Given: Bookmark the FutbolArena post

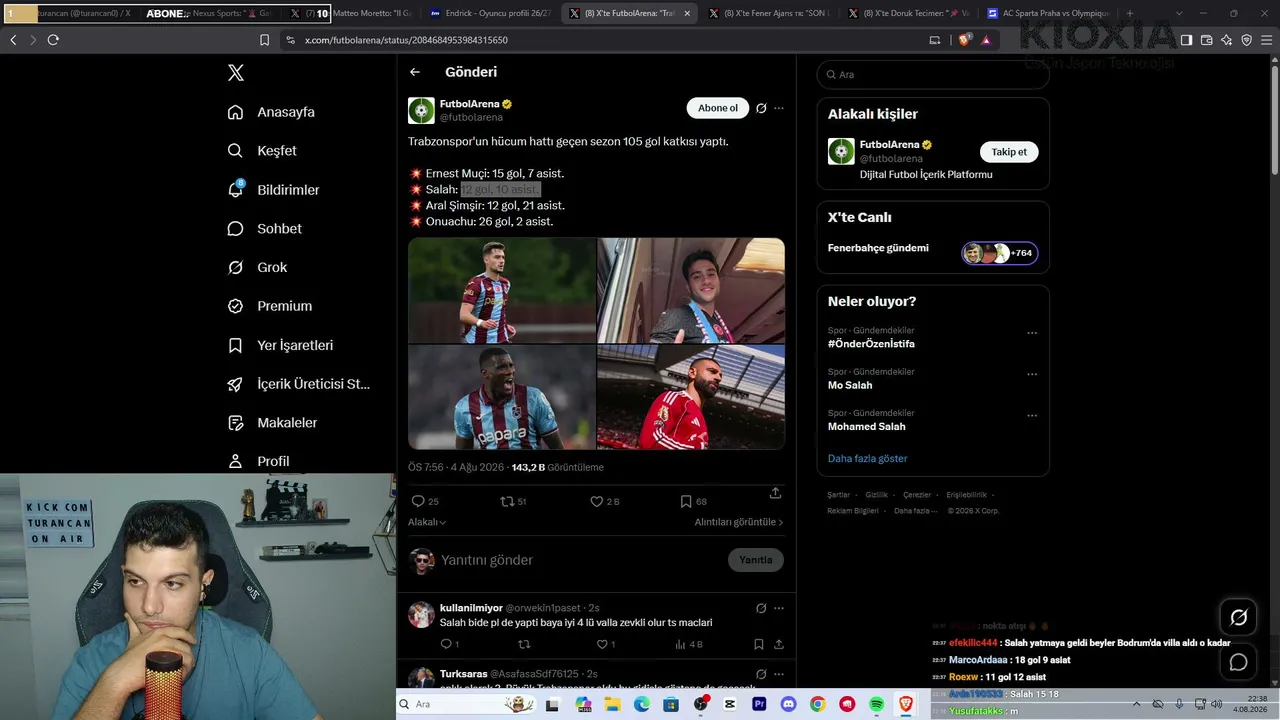Looking at the screenshot, I should [686, 501].
